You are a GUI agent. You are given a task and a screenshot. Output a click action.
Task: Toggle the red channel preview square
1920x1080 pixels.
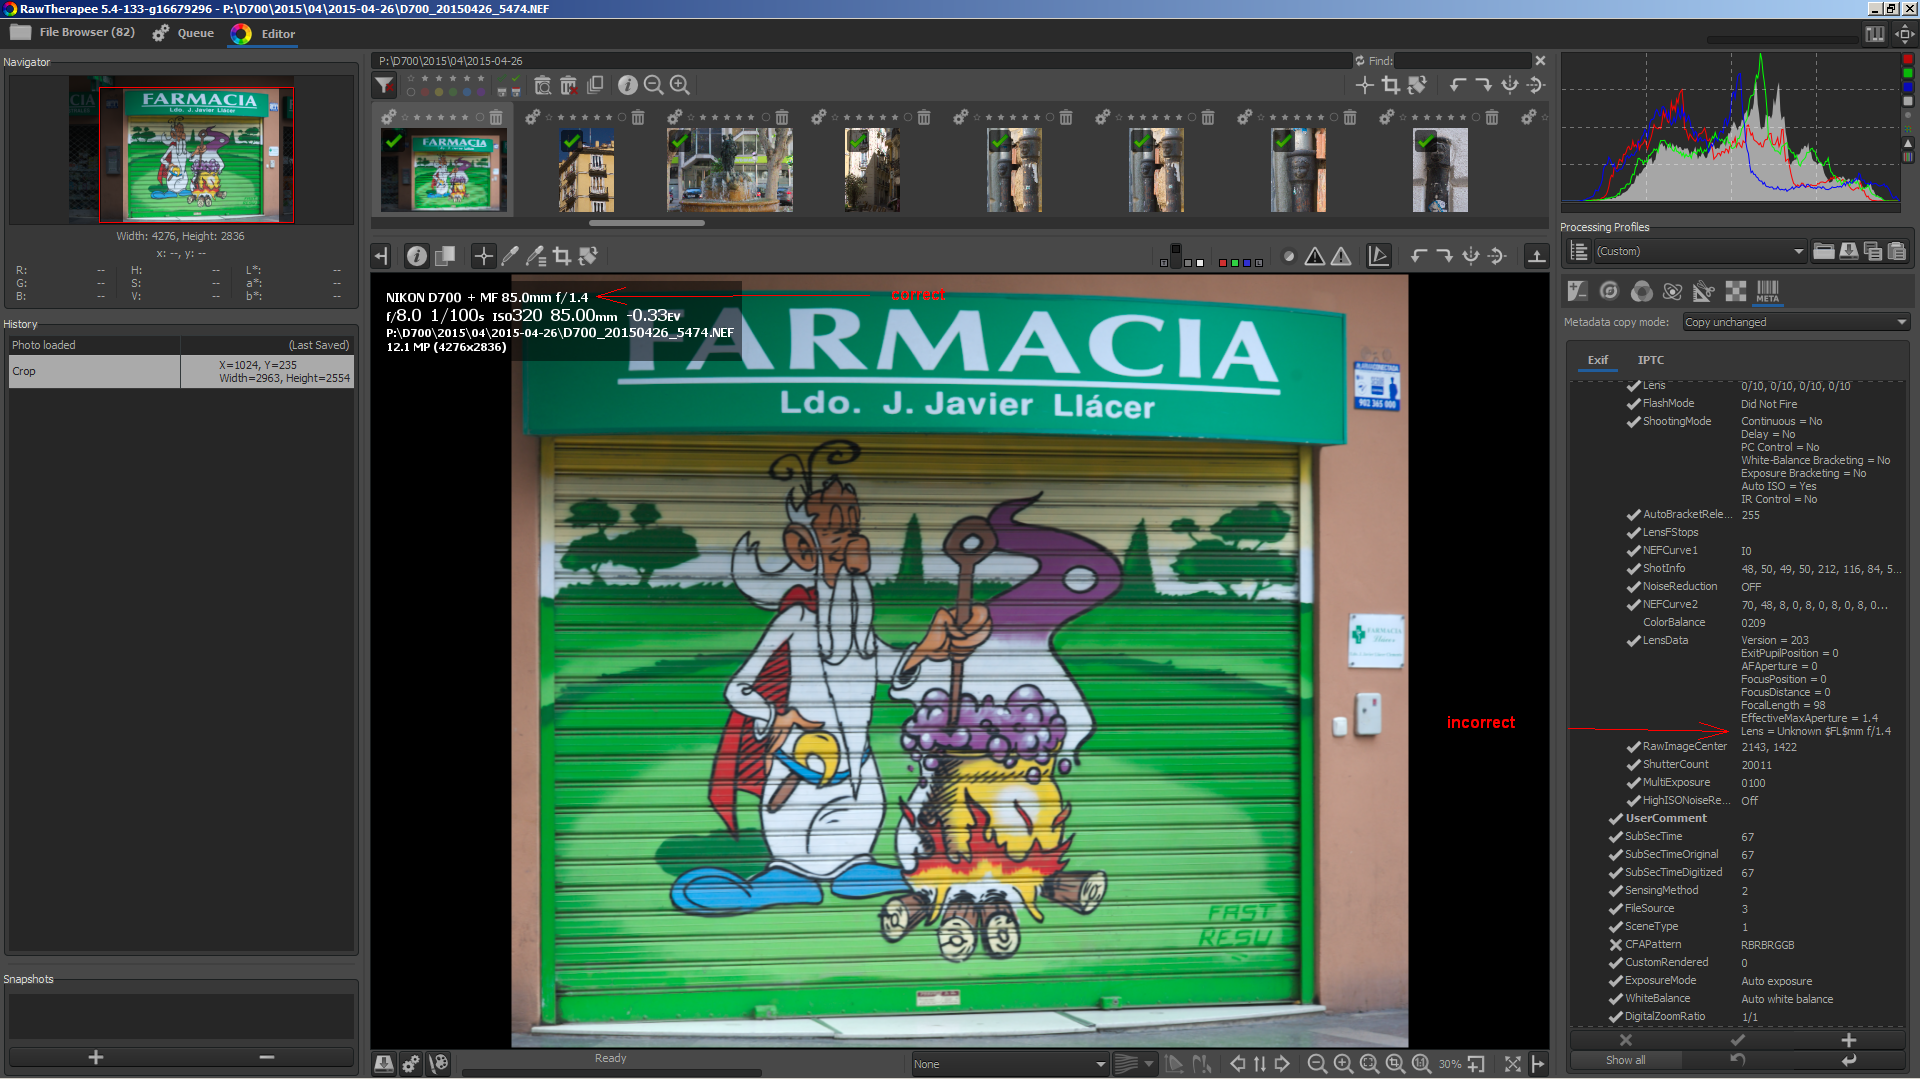[x=1223, y=263]
